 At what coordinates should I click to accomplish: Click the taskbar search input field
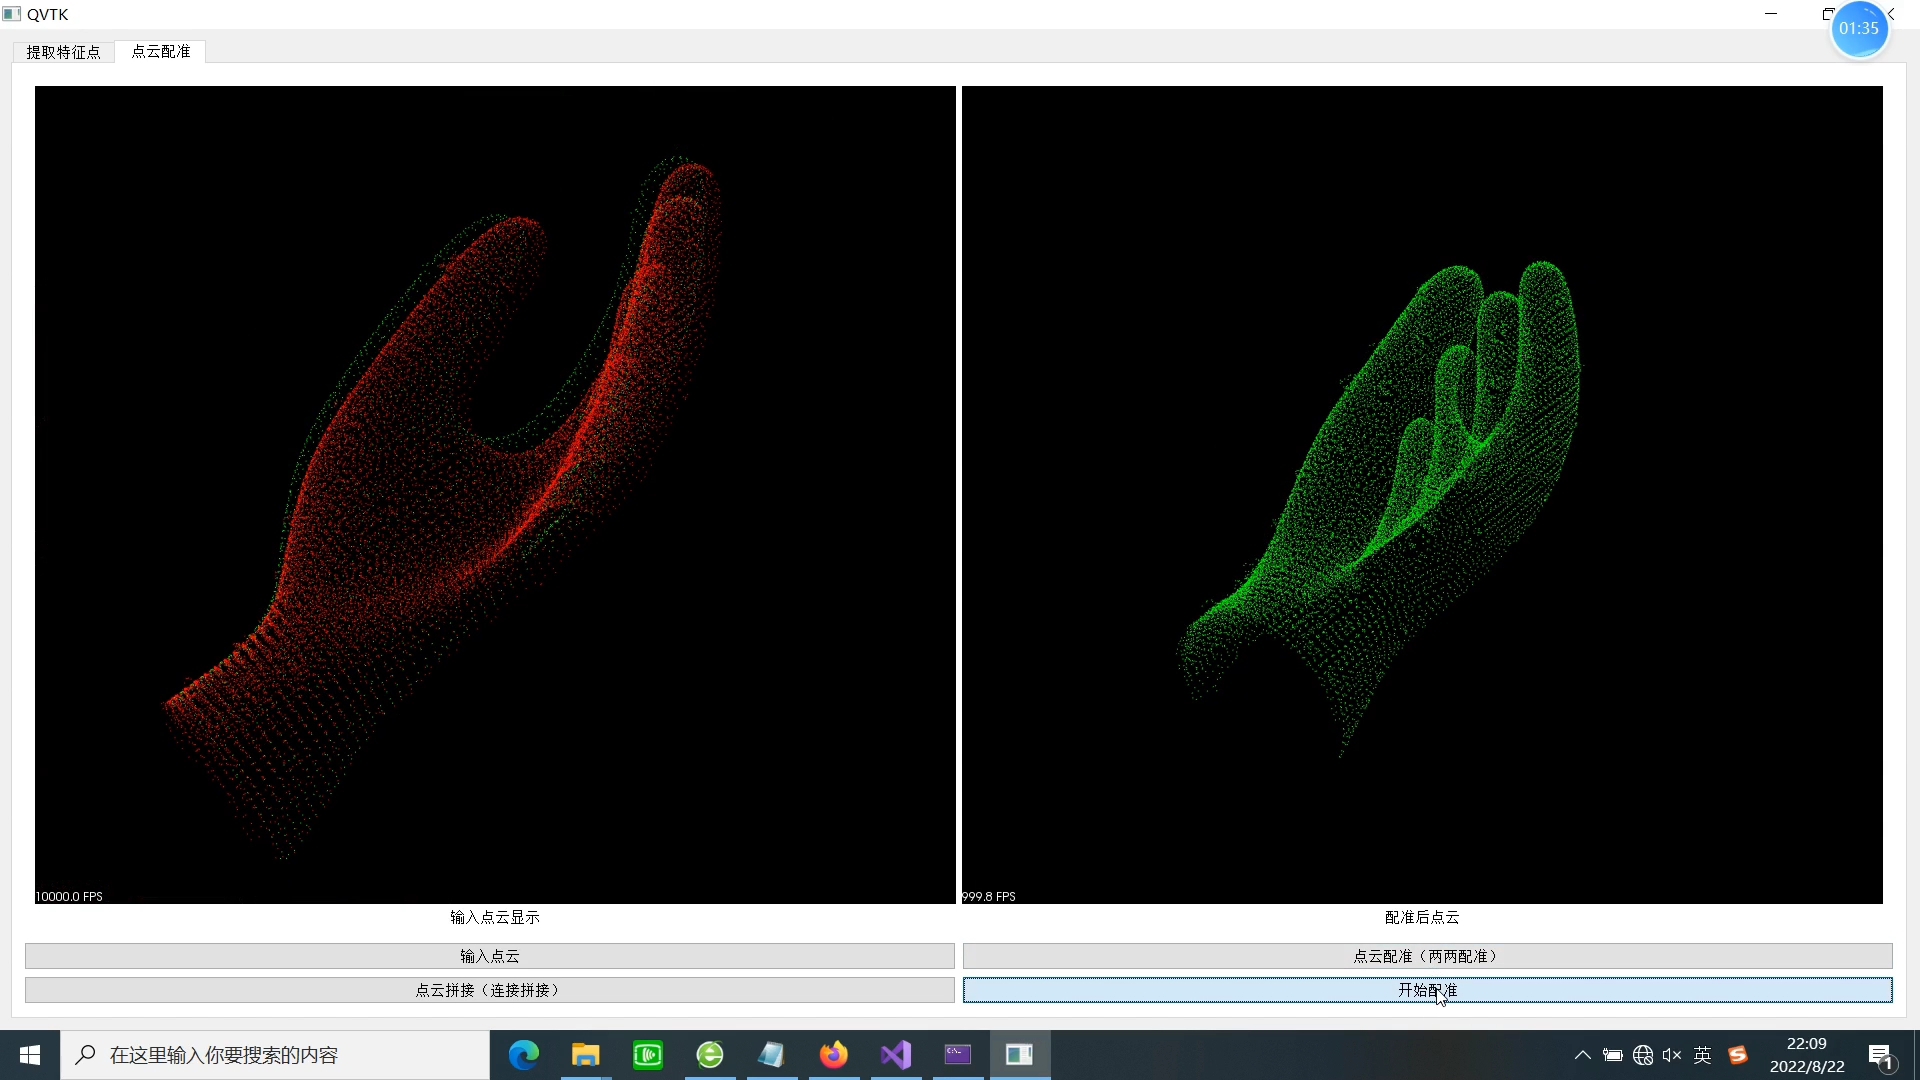click(275, 1055)
